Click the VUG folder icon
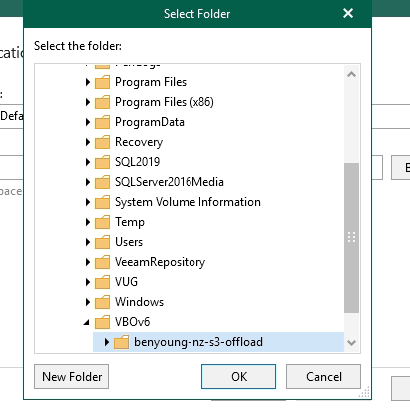 (102, 282)
